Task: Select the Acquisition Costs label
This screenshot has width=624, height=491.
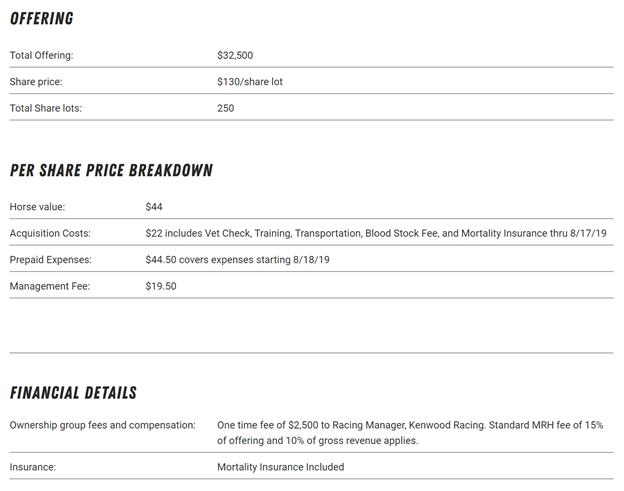Action: [50, 233]
